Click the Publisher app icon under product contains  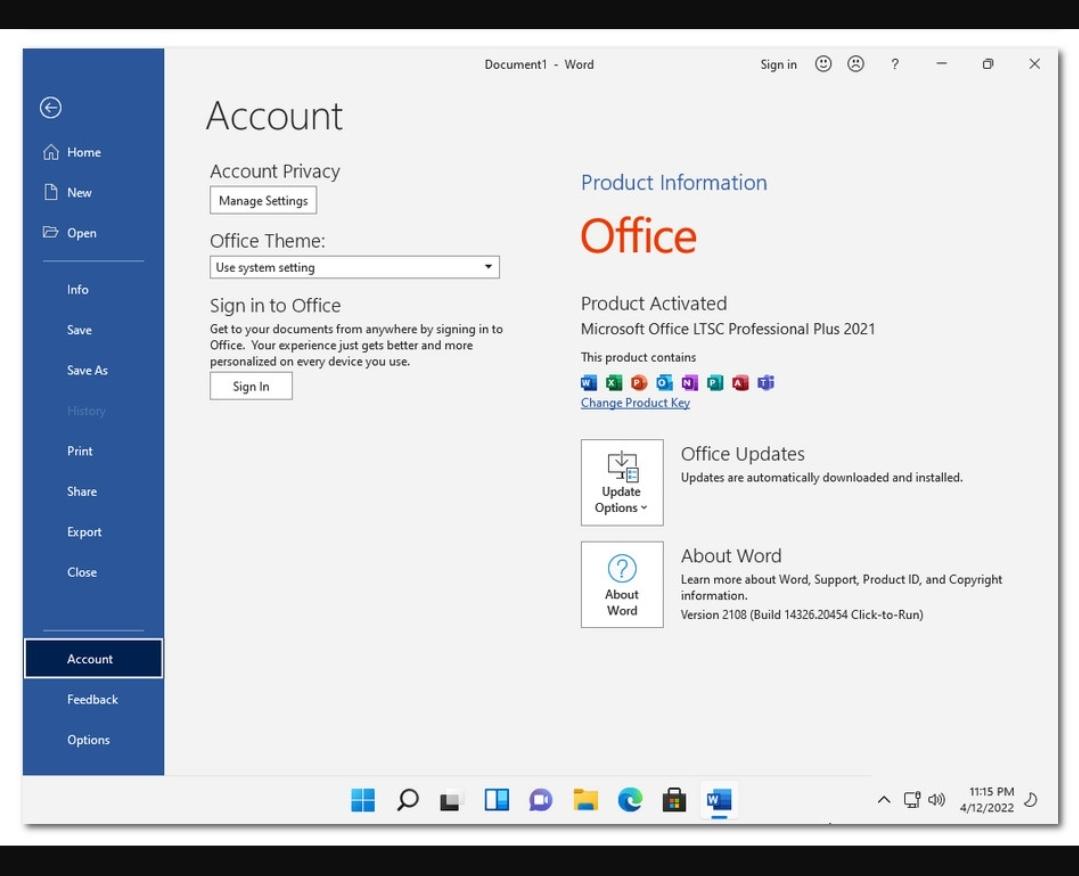pos(715,383)
